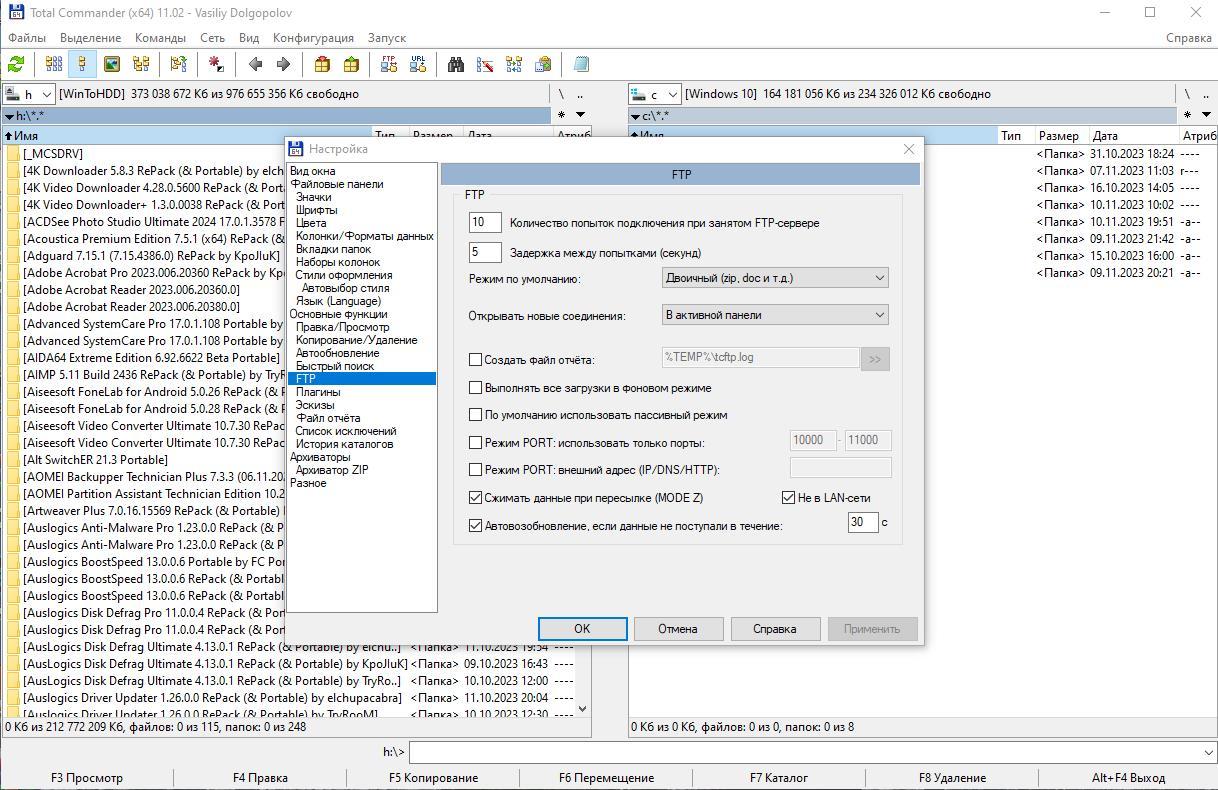Open file search with binoculars icon
The image size is (1218, 790).
coord(456,64)
